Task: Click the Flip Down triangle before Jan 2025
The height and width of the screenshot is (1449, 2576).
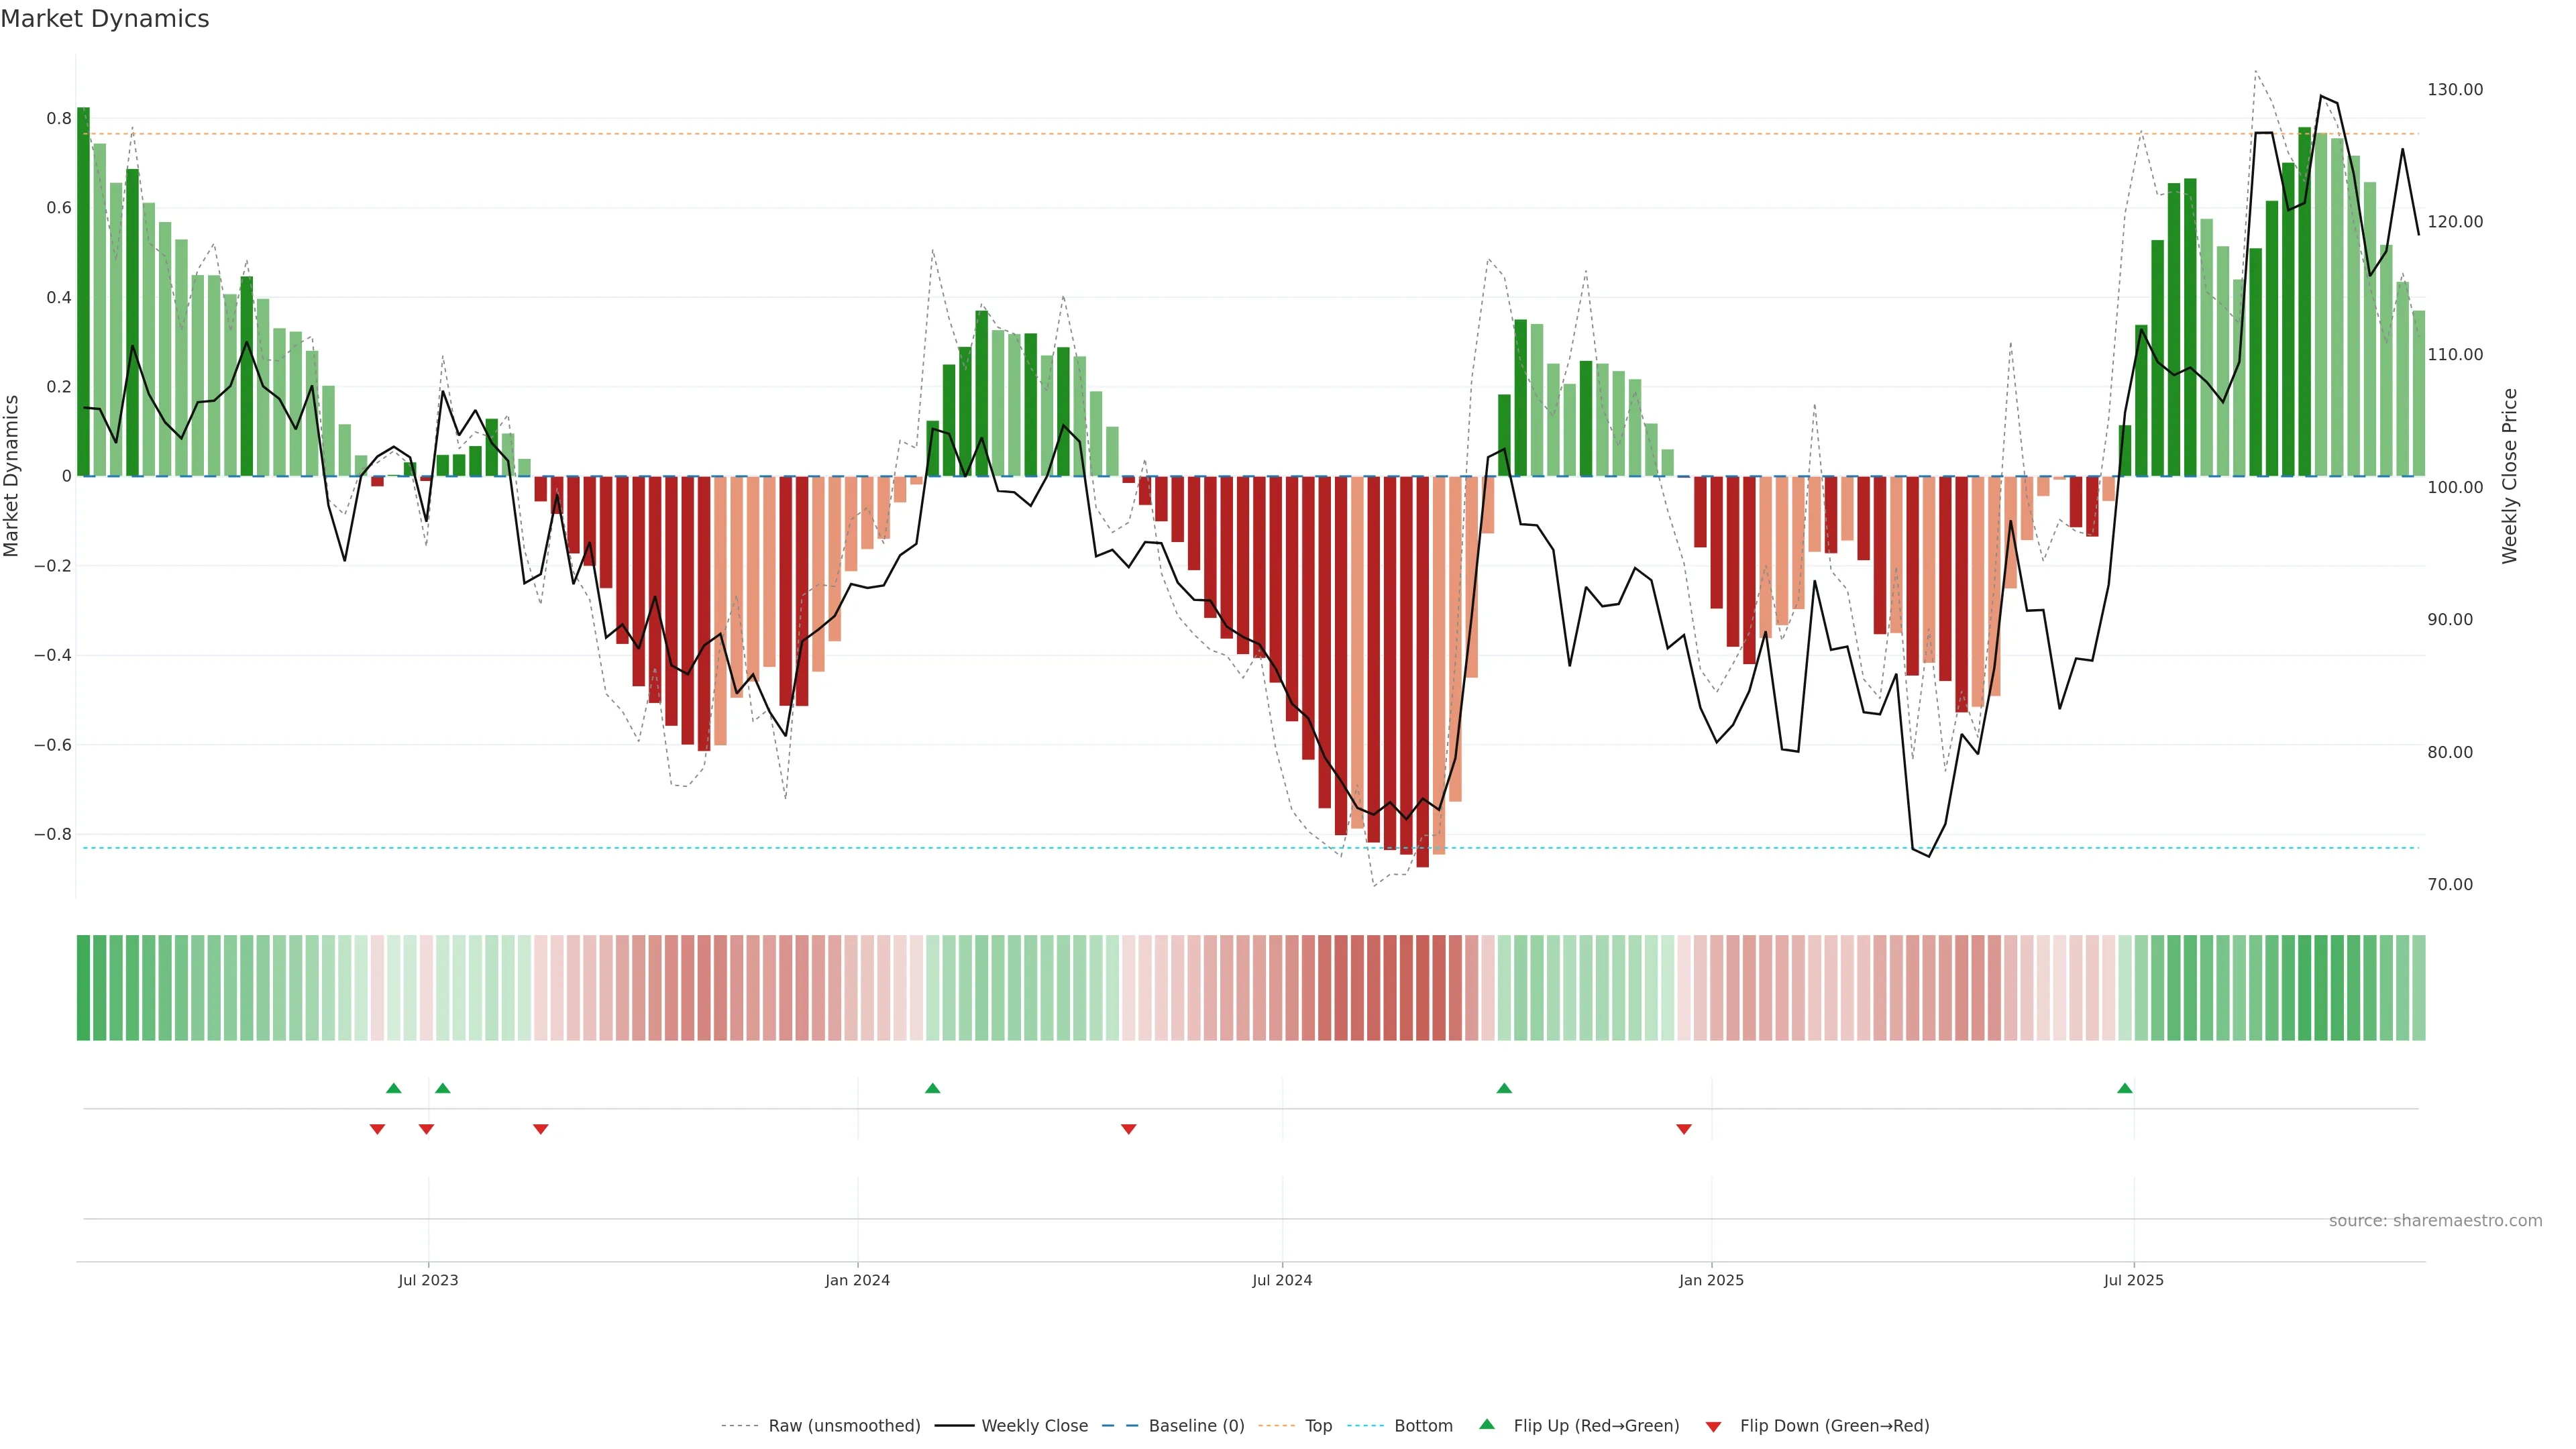Action: [1684, 1129]
